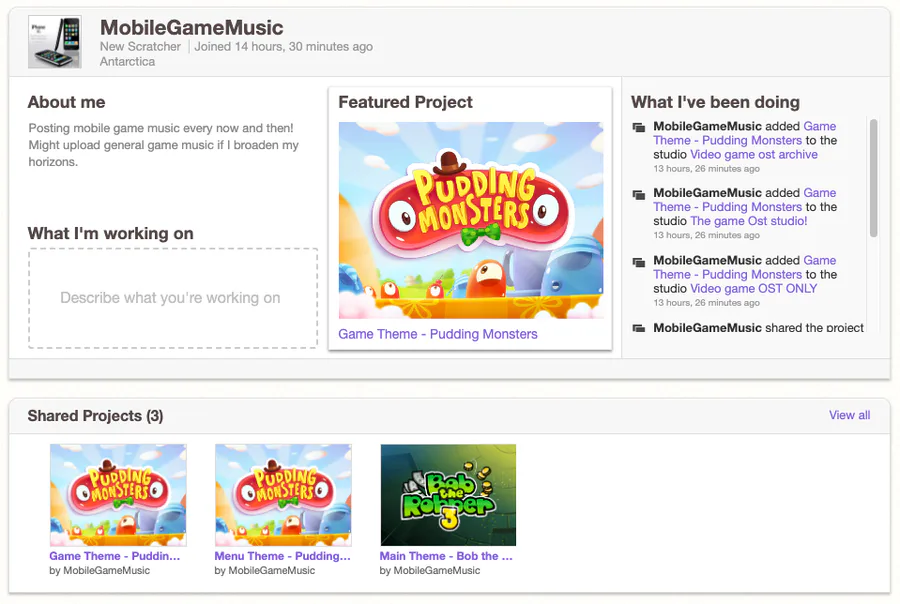Click the MobileGameMusic profile avatar image
900x604 pixels.
click(x=55, y=42)
